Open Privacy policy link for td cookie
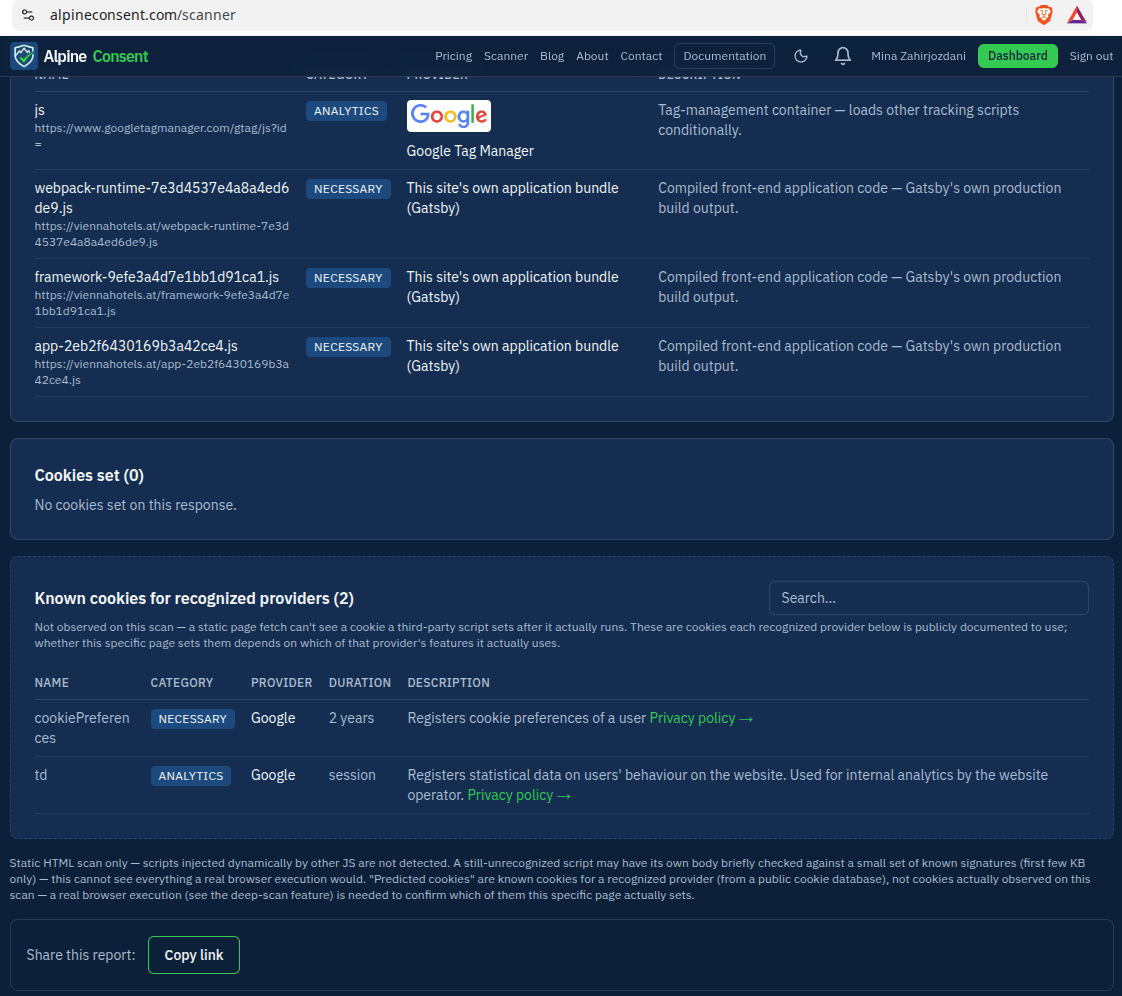Image resolution: width=1122 pixels, height=996 pixels. pyautogui.click(x=519, y=796)
